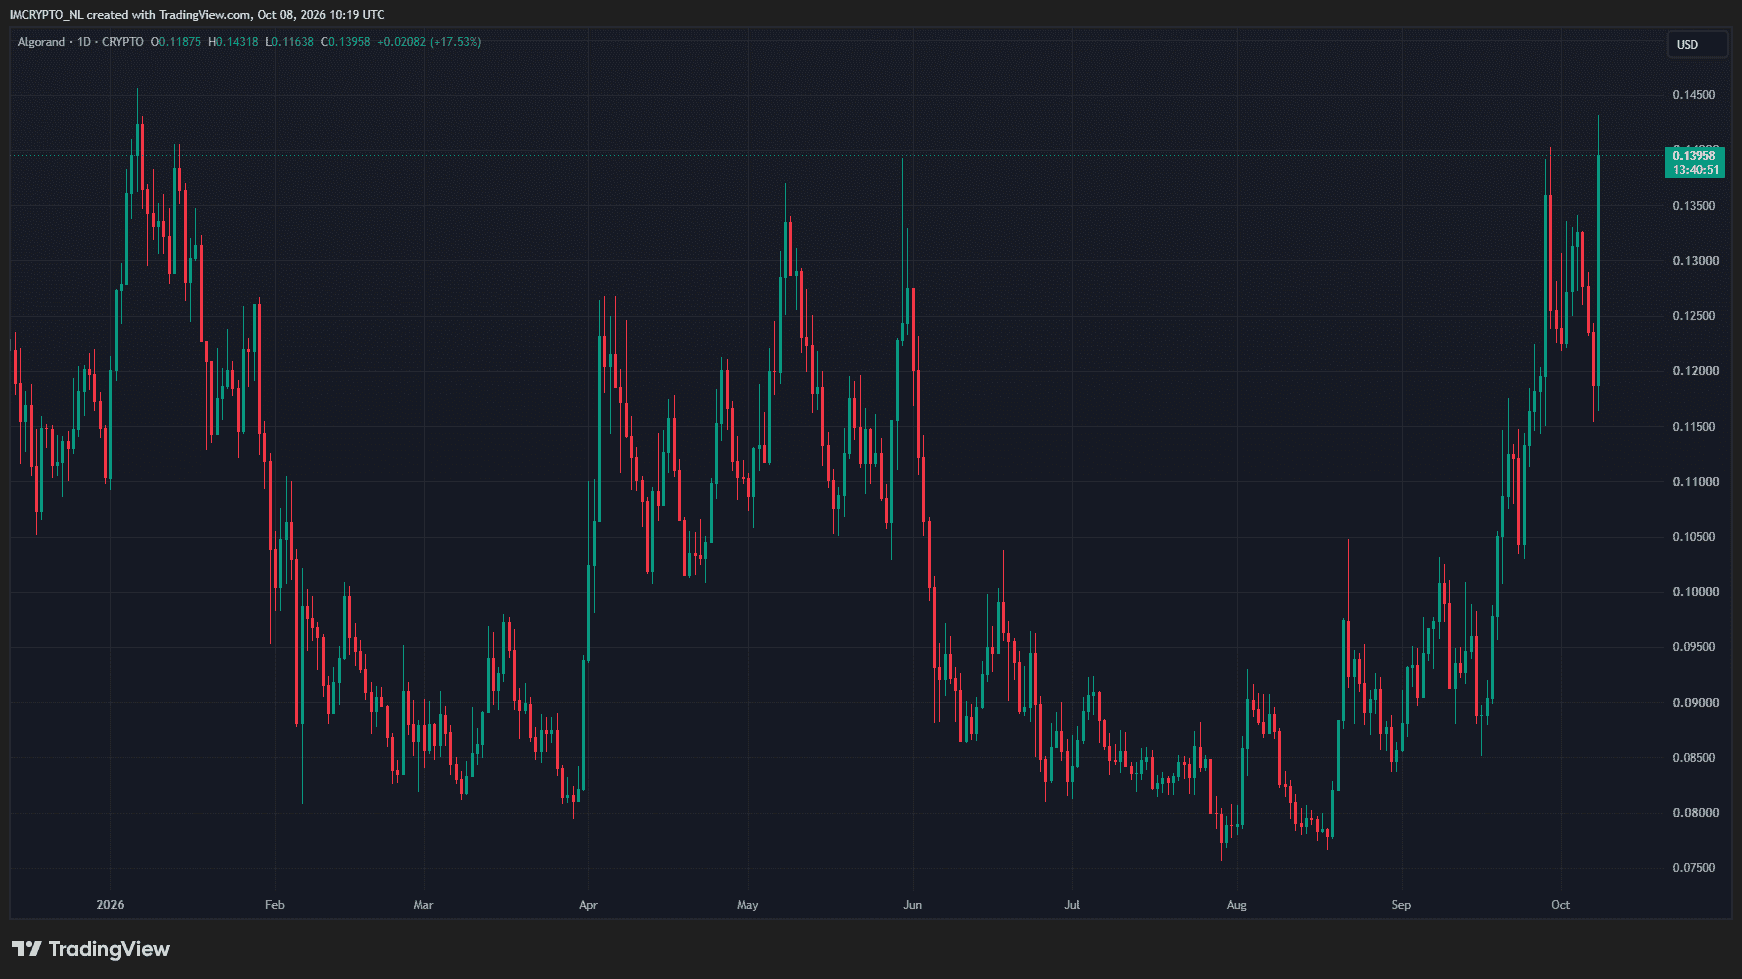Click the open value 0.11875
The image size is (1742, 979).
point(176,42)
